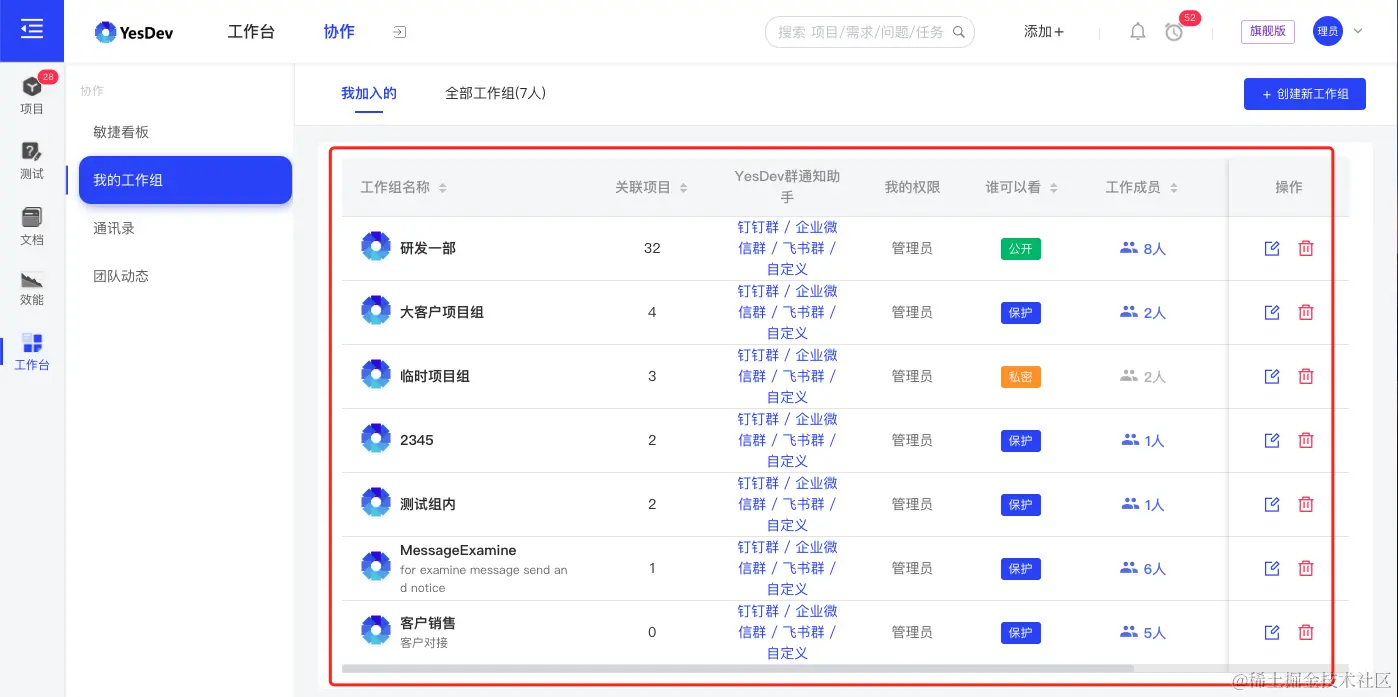
Task: Open the 测试 sidebar icon
Action: (32, 160)
